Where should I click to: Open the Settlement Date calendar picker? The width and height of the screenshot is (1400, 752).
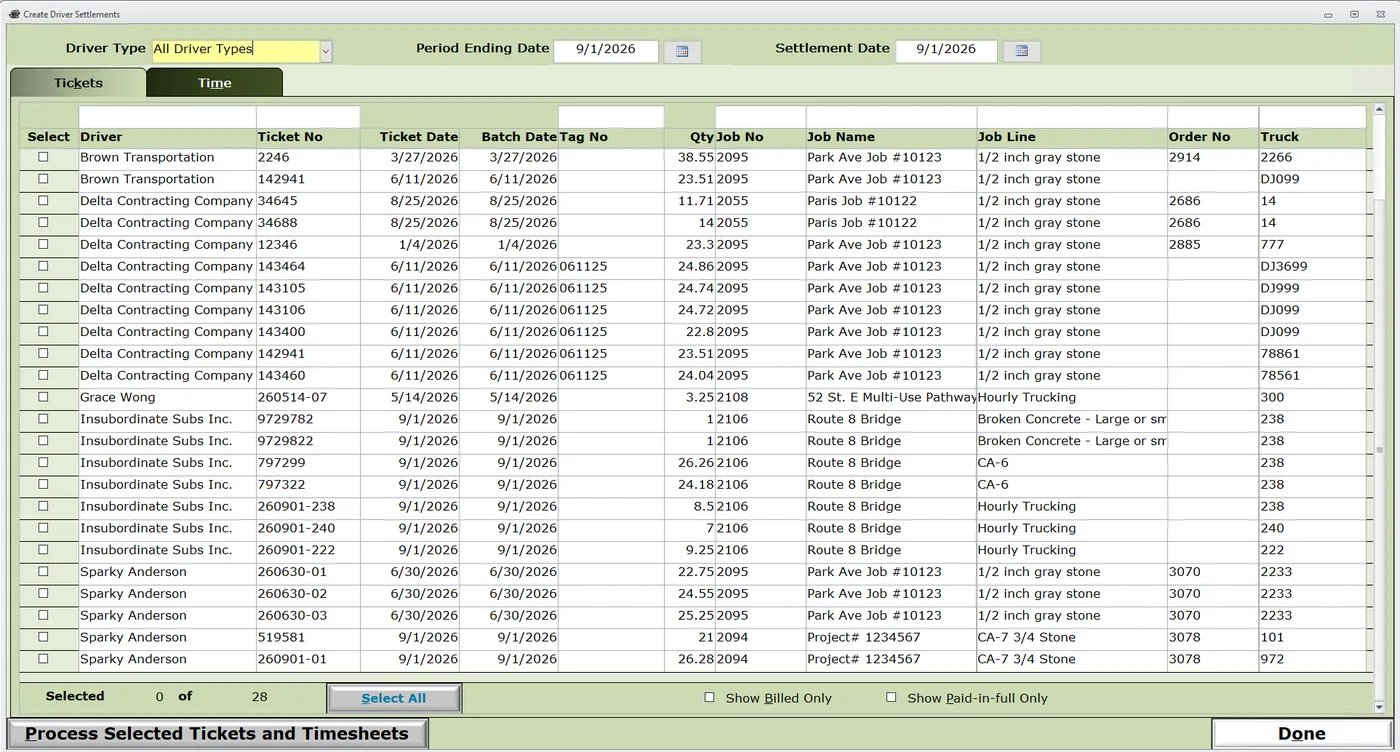click(x=1022, y=51)
